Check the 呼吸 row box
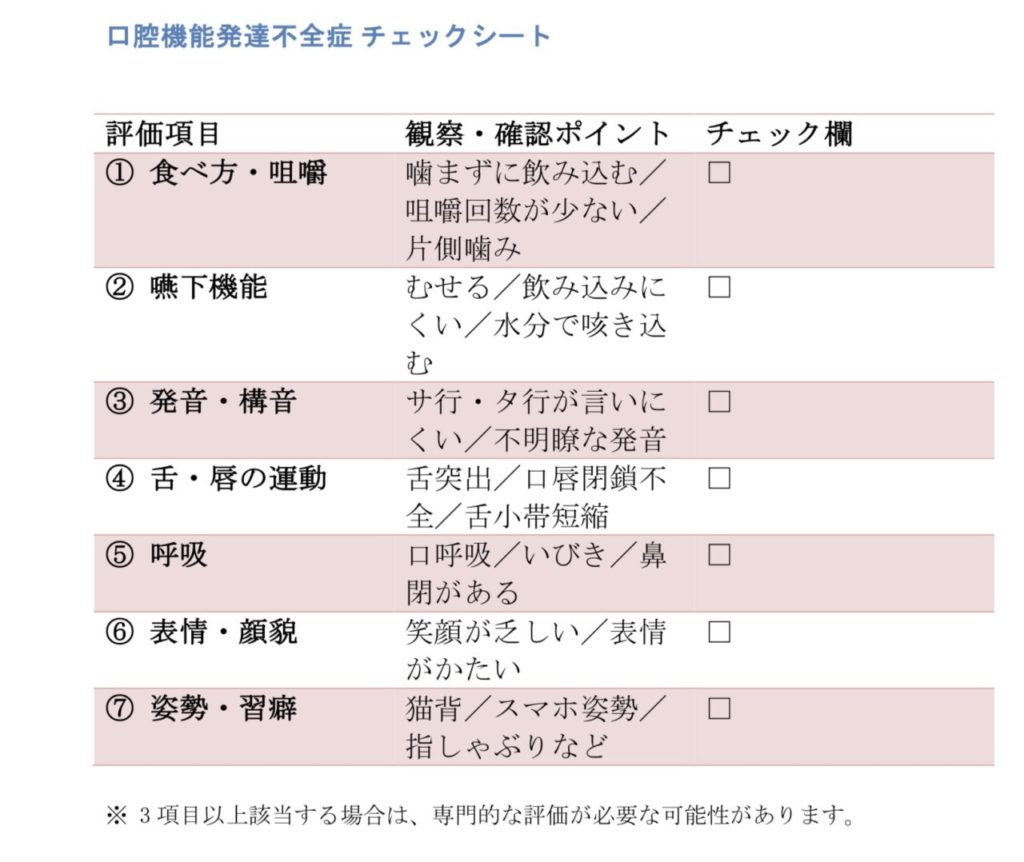 pos(719,555)
